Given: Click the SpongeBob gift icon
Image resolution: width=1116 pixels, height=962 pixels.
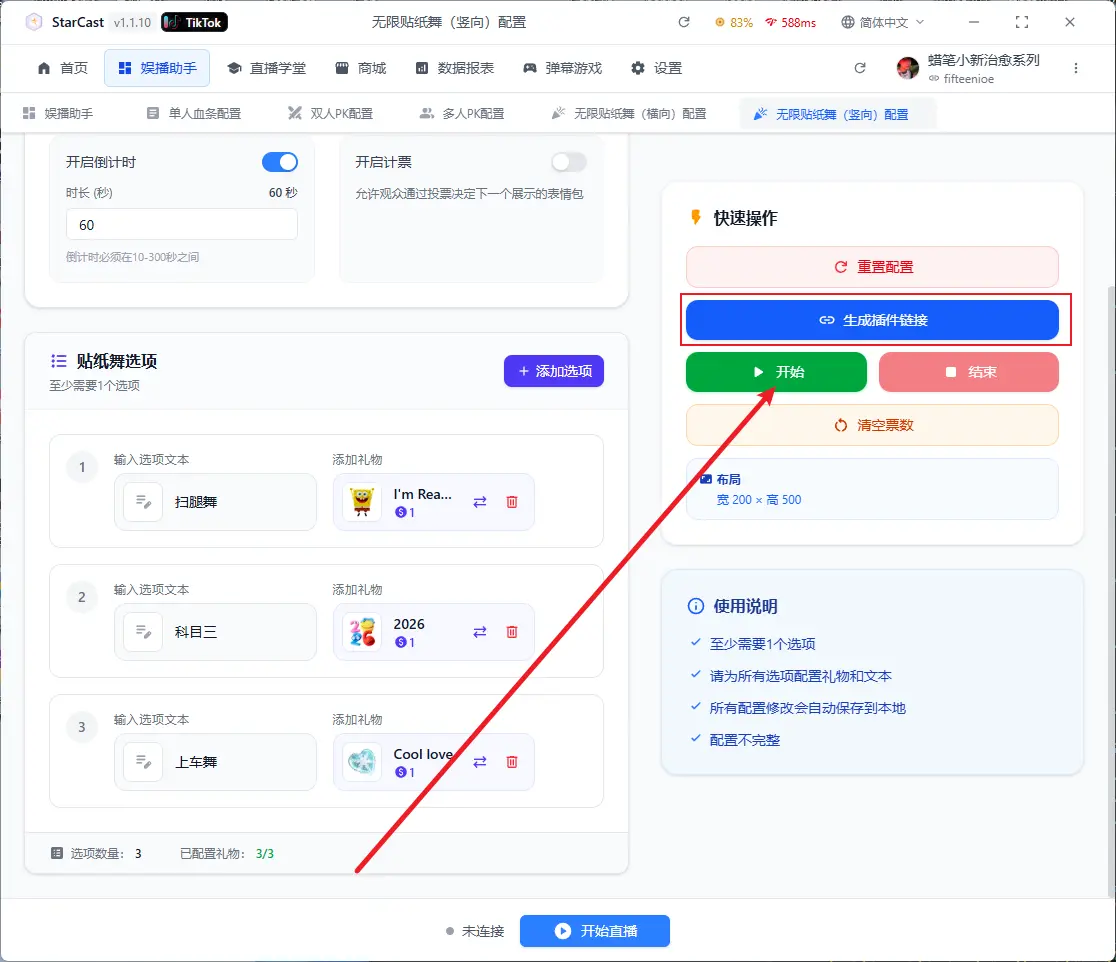Looking at the screenshot, I should pos(362,502).
